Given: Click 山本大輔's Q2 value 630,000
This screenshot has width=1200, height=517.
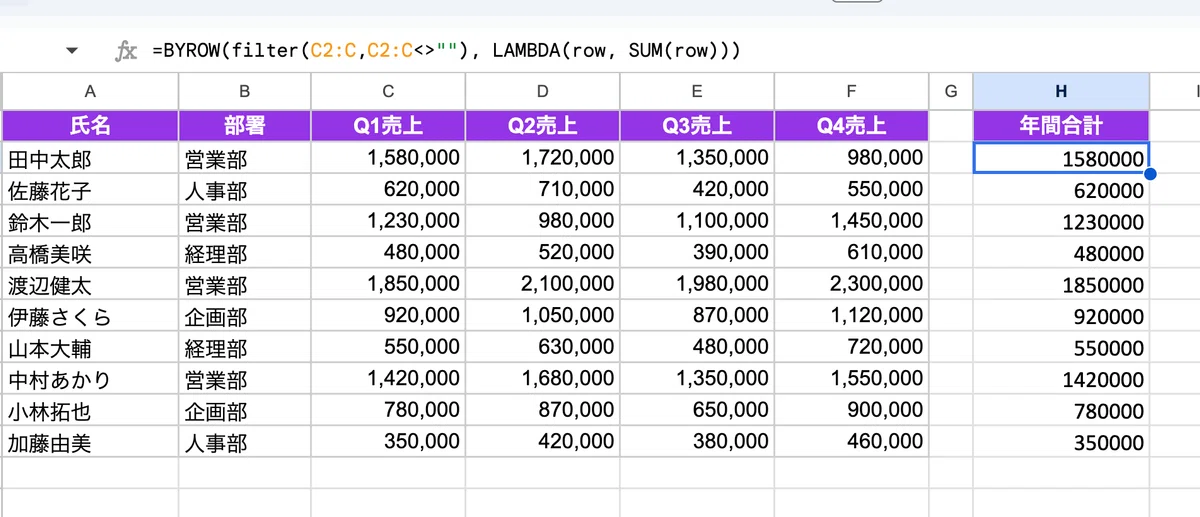Looking at the screenshot, I should [542, 348].
